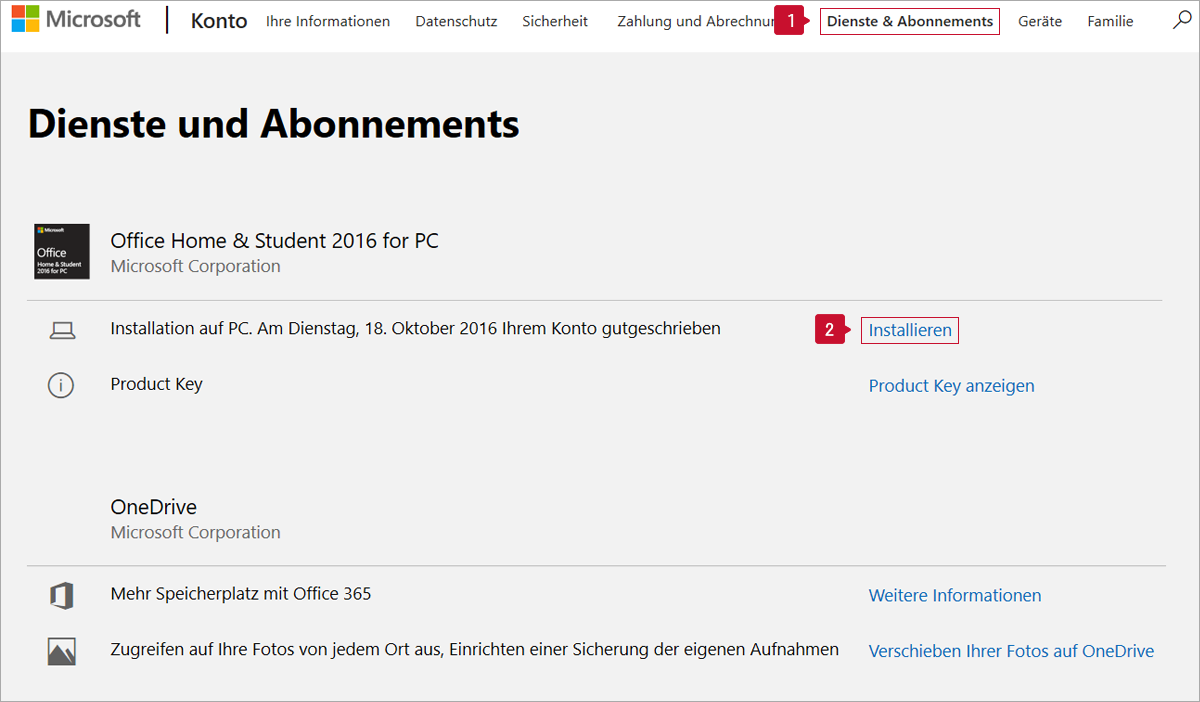
Task: Click the Installieren link
Action: (x=910, y=330)
